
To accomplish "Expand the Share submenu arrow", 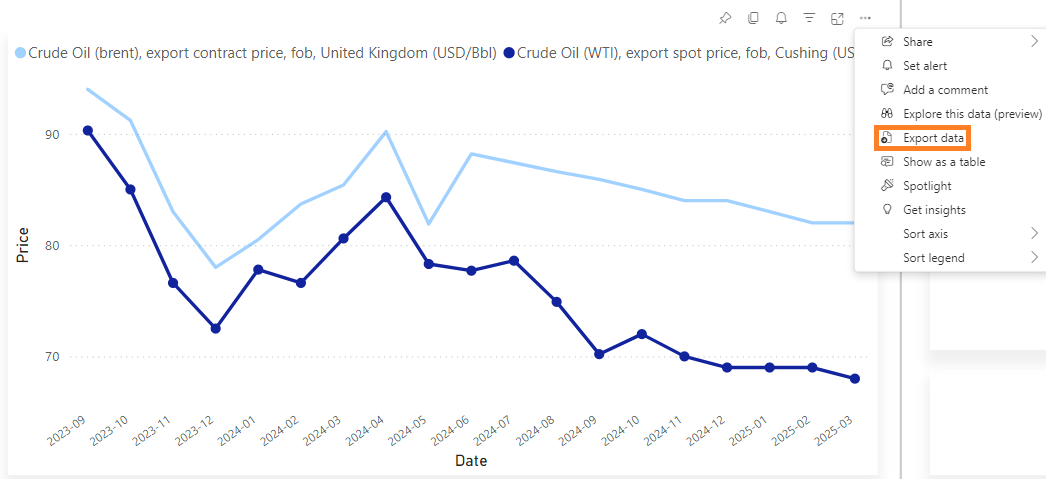I will click(1034, 42).
